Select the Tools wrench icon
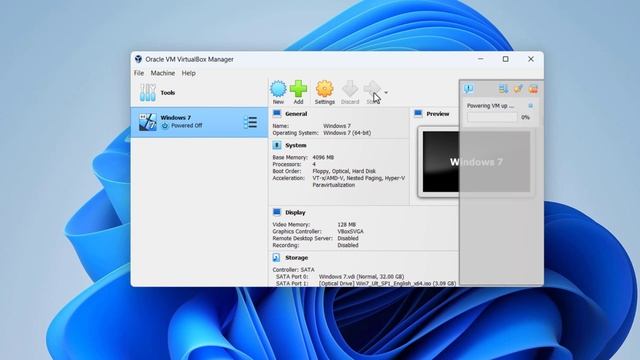Image resolution: width=640 pixels, height=360 pixels. point(147,93)
